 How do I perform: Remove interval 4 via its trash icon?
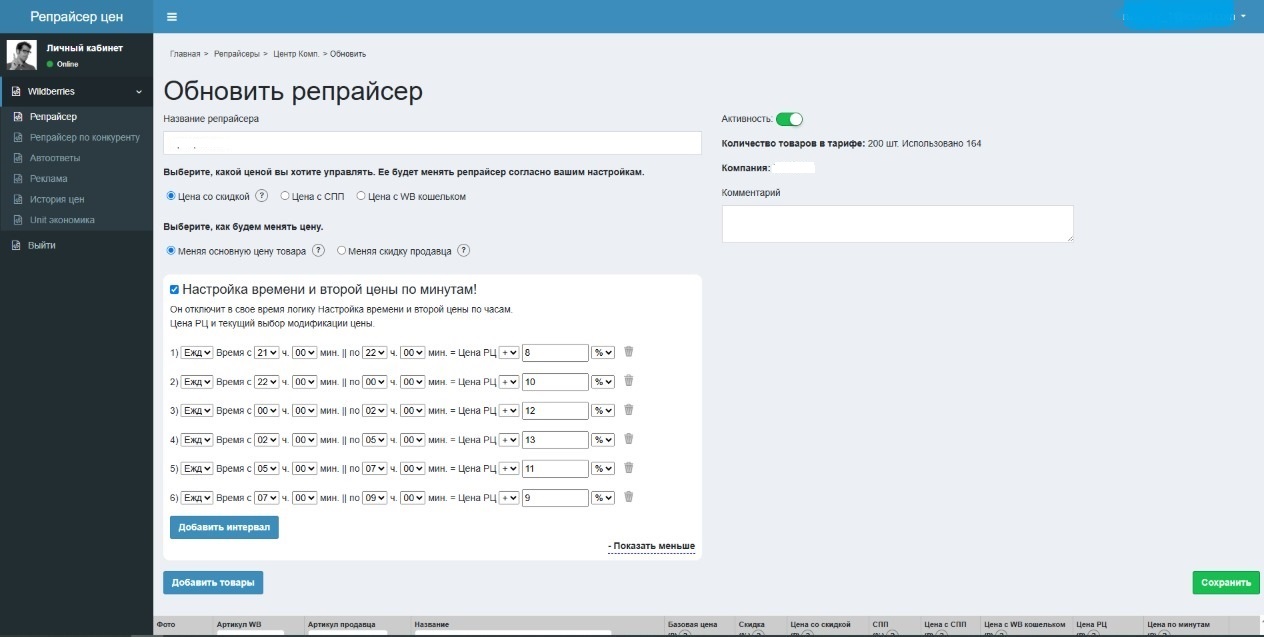tap(628, 439)
